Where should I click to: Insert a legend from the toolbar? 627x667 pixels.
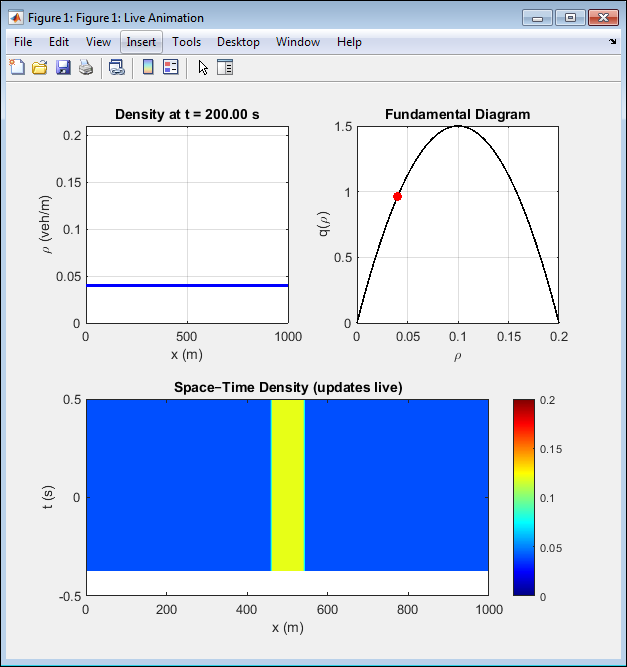170,67
